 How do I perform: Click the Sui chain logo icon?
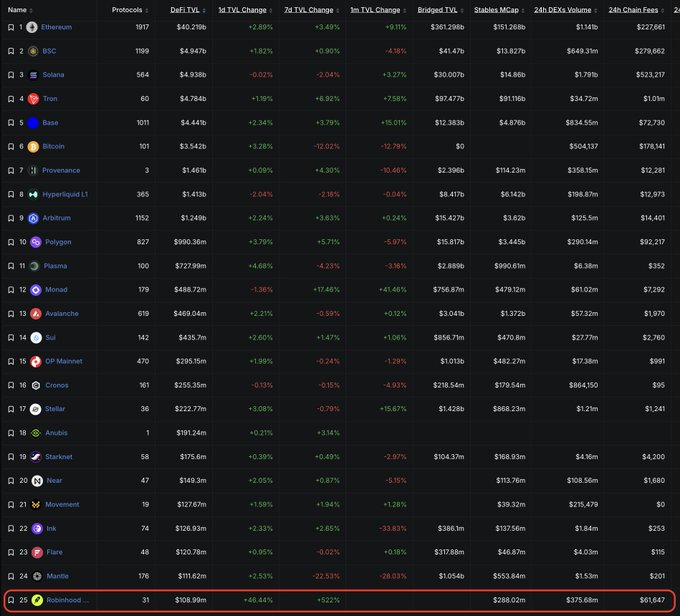click(x=36, y=337)
